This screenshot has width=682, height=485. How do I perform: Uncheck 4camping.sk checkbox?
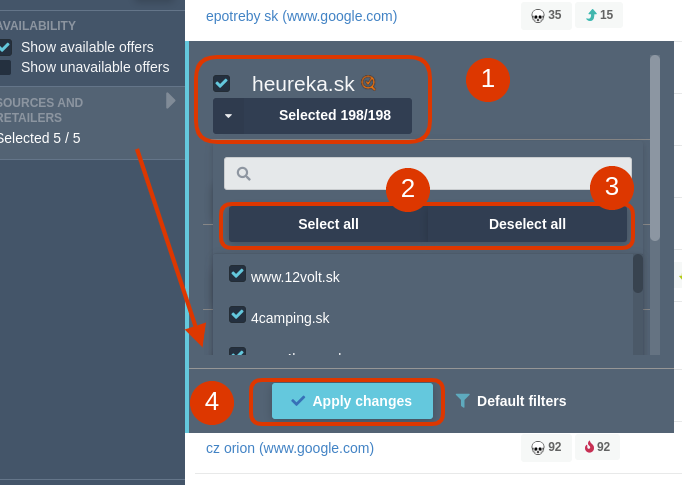tap(237, 315)
